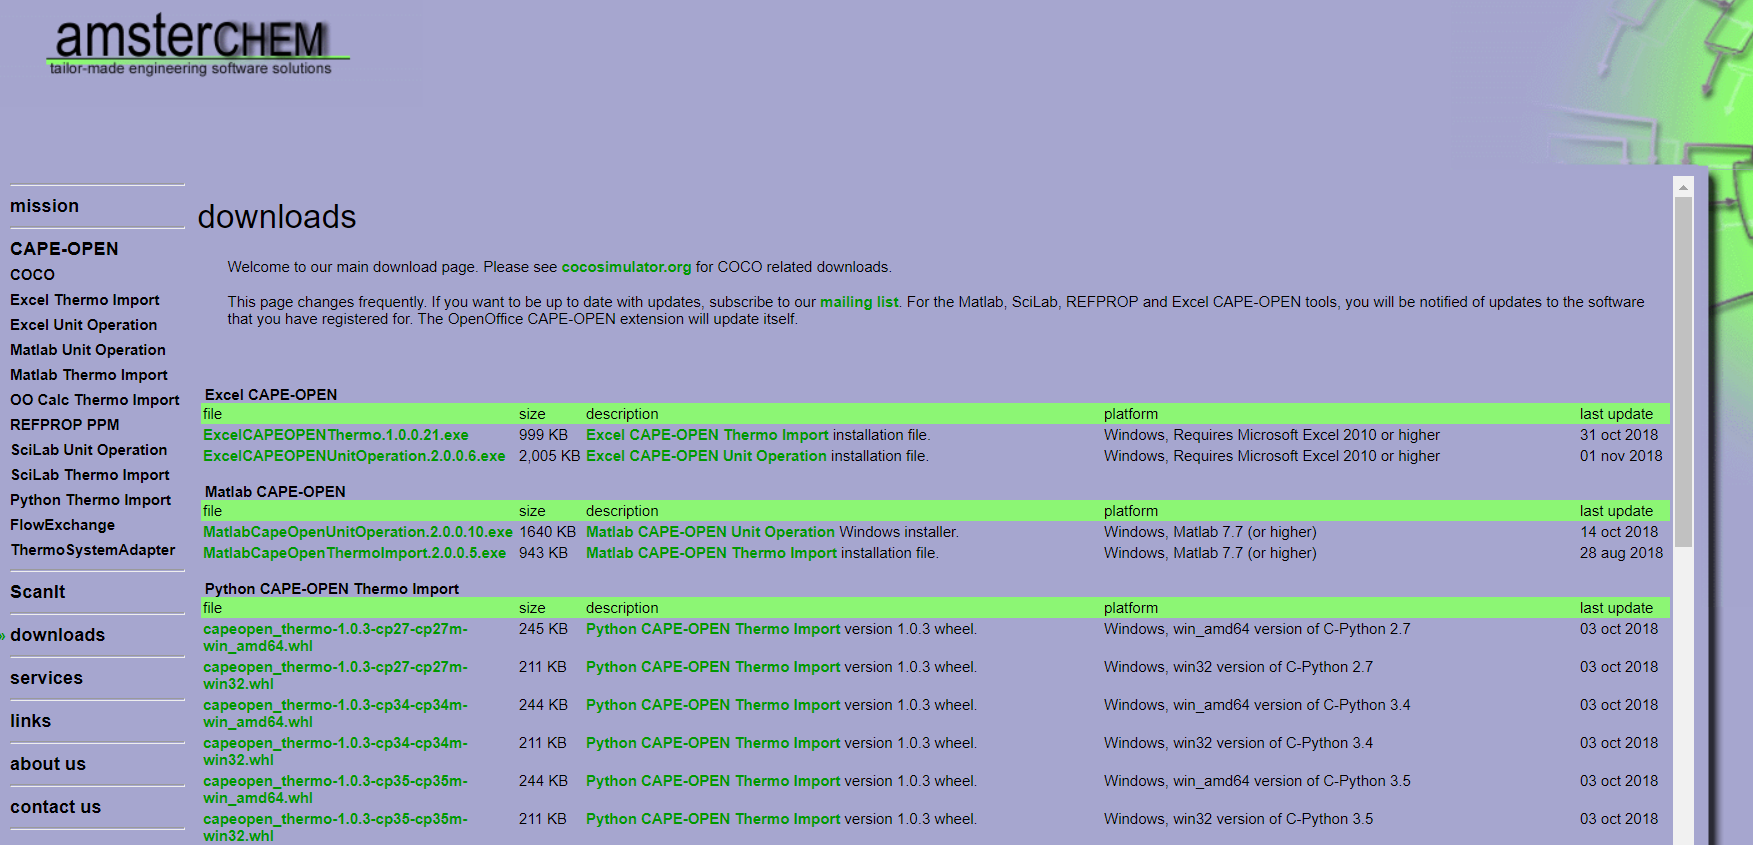Download MatlabCapeOpenUnitOperation.2.0.0.10.exe
Viewport: 1753px width, 845px height.
[x=358, y=532]
